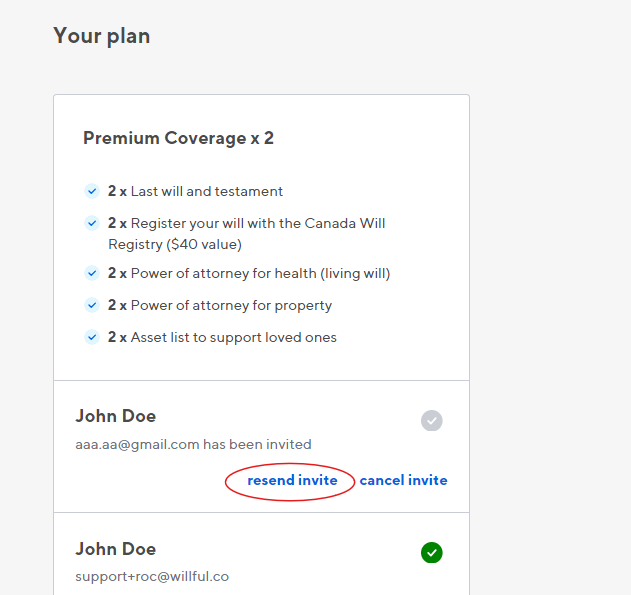Click the Premium Coverage x 2 title
The height and width of the screenshot is (595, 631).
[178, 138]
